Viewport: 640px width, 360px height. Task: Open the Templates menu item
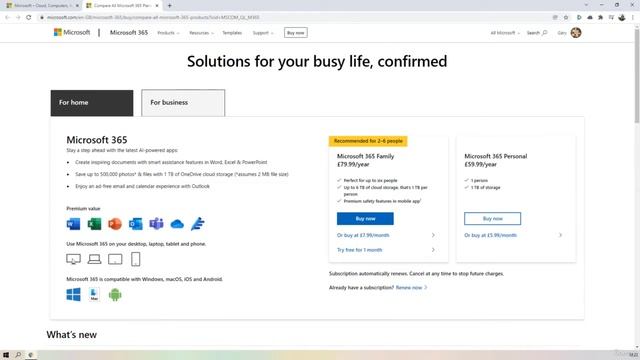232,33
